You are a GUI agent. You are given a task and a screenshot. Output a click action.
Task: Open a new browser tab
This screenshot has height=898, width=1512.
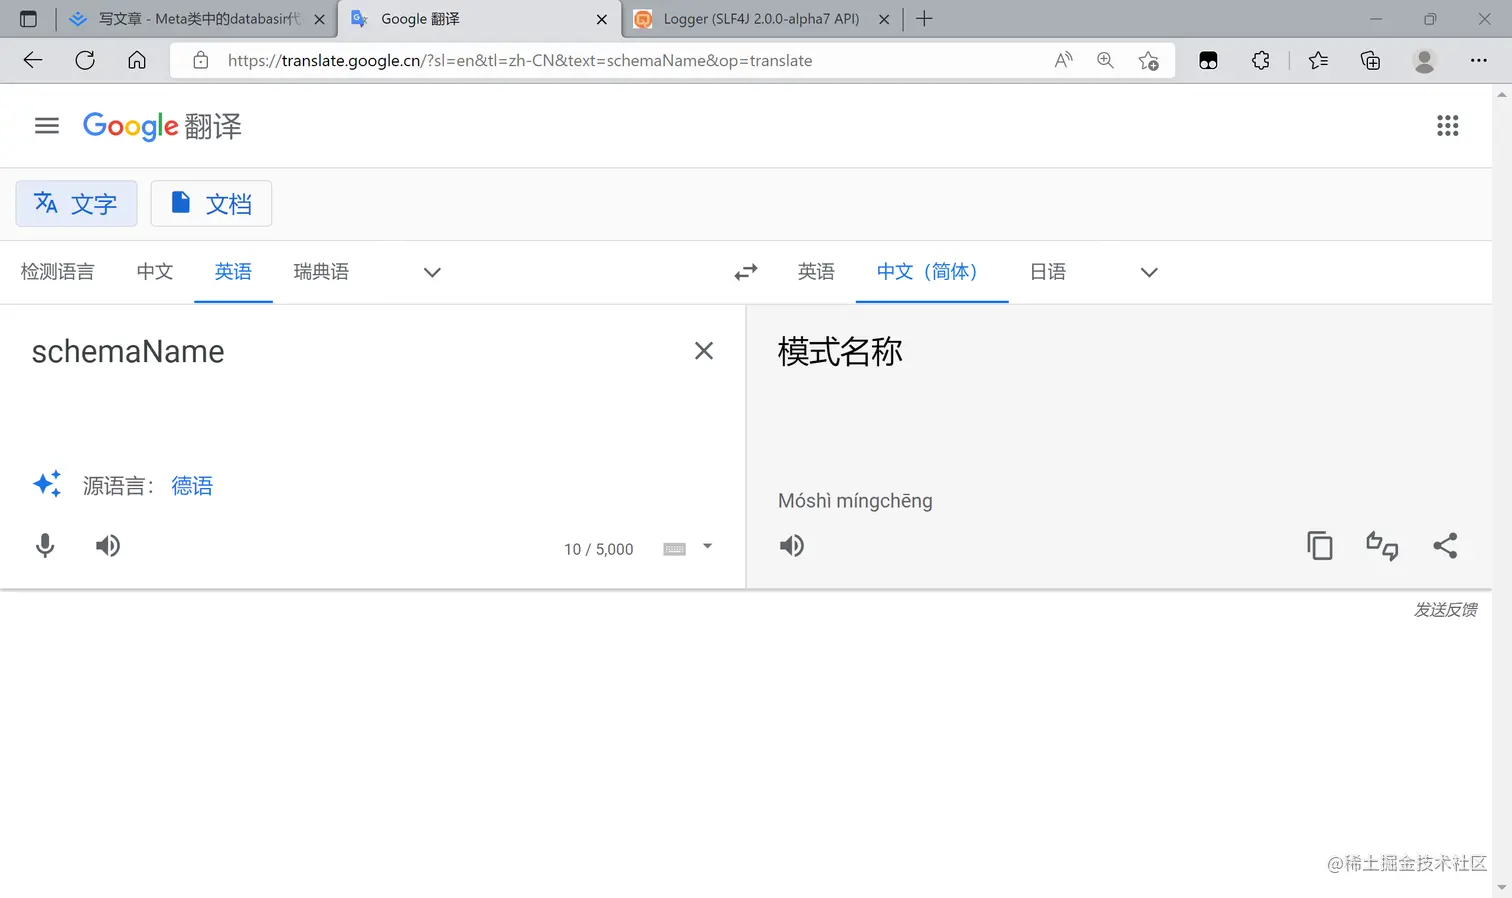(x=924, y=19)
